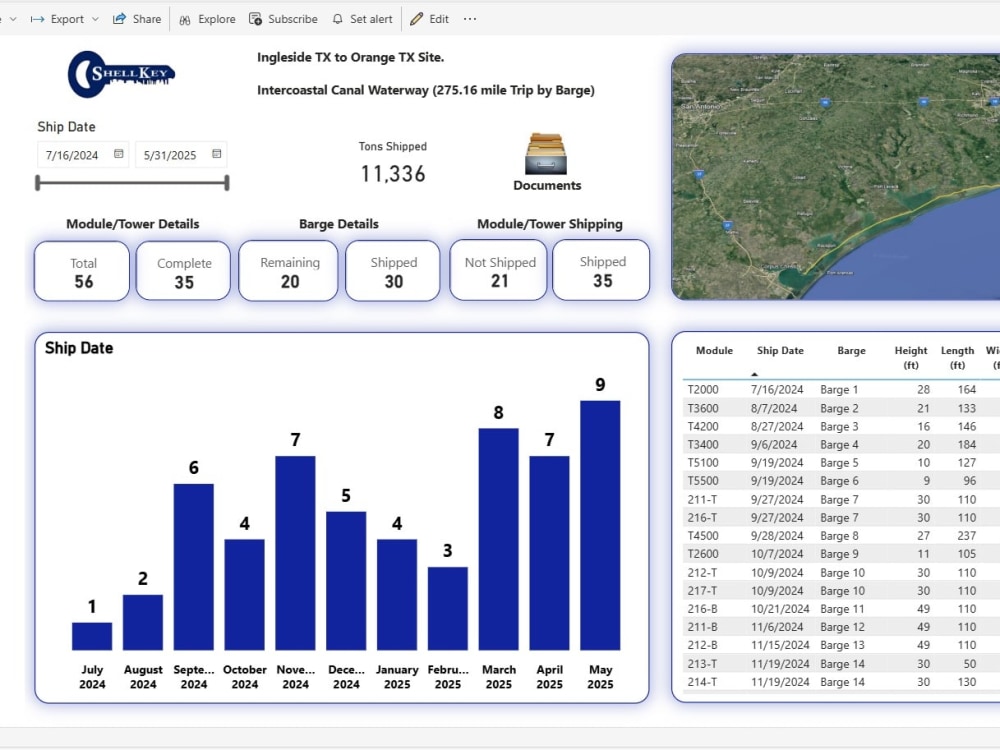This screenshot has width=1000, height=750.
Task: Select the Remaining 20 barge card
Action: point(289,270)
